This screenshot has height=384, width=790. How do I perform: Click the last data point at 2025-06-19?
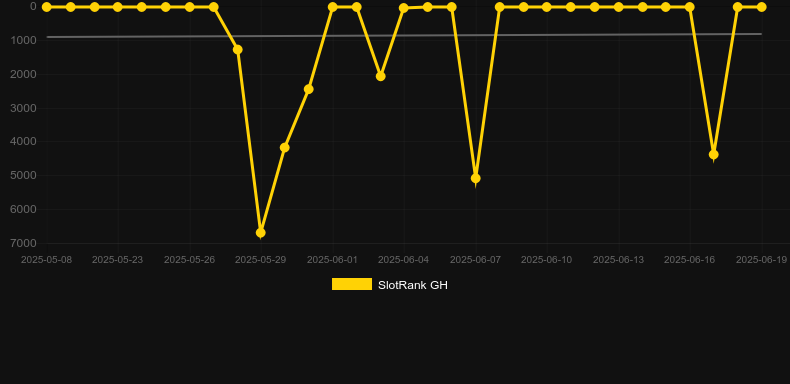coord(761,7)
